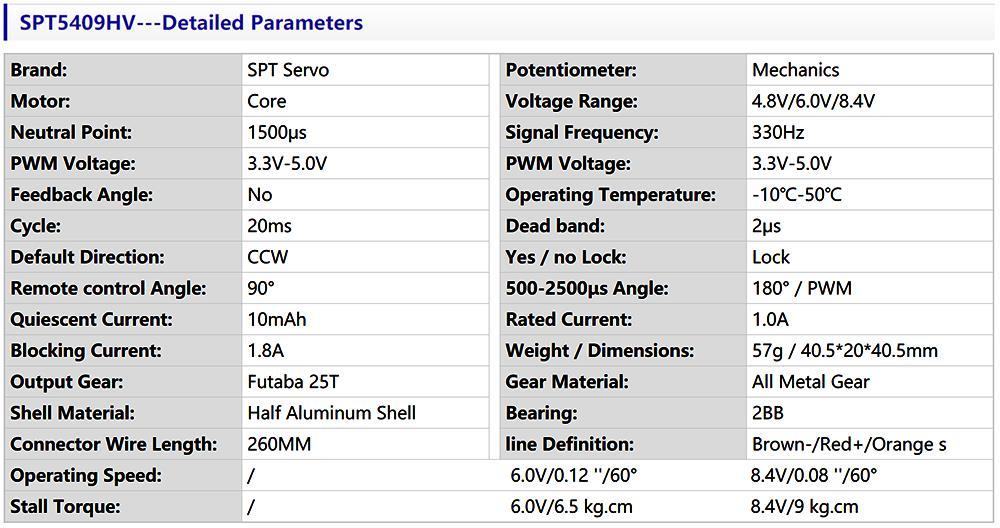
Task: Click the Quiescent Current 10mAh value
Action: point(277,320)
